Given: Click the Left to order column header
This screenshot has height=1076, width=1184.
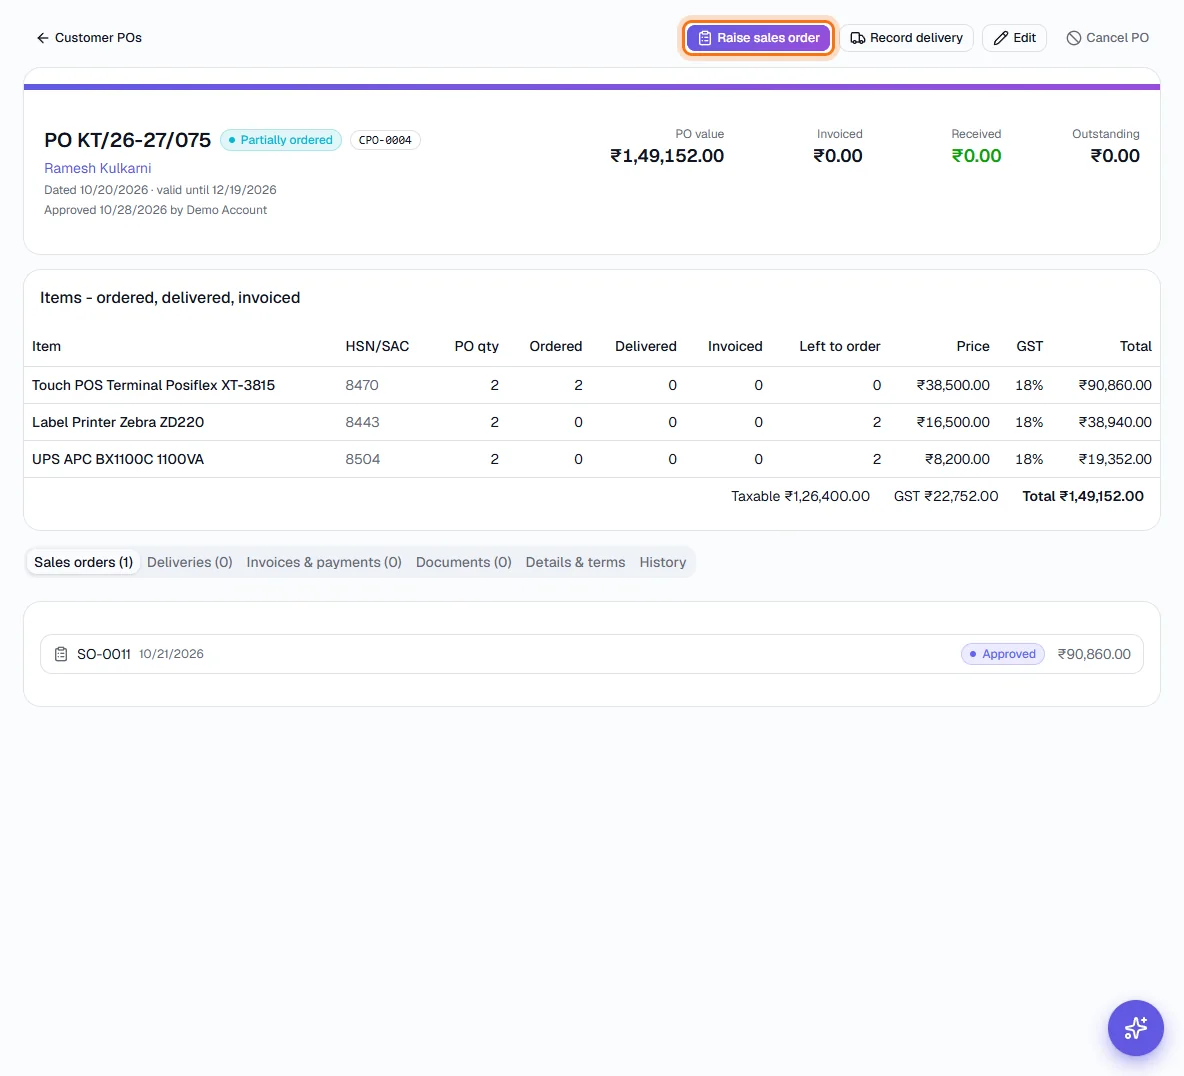Looking at the screenshot, I should (x=840, y=347).
